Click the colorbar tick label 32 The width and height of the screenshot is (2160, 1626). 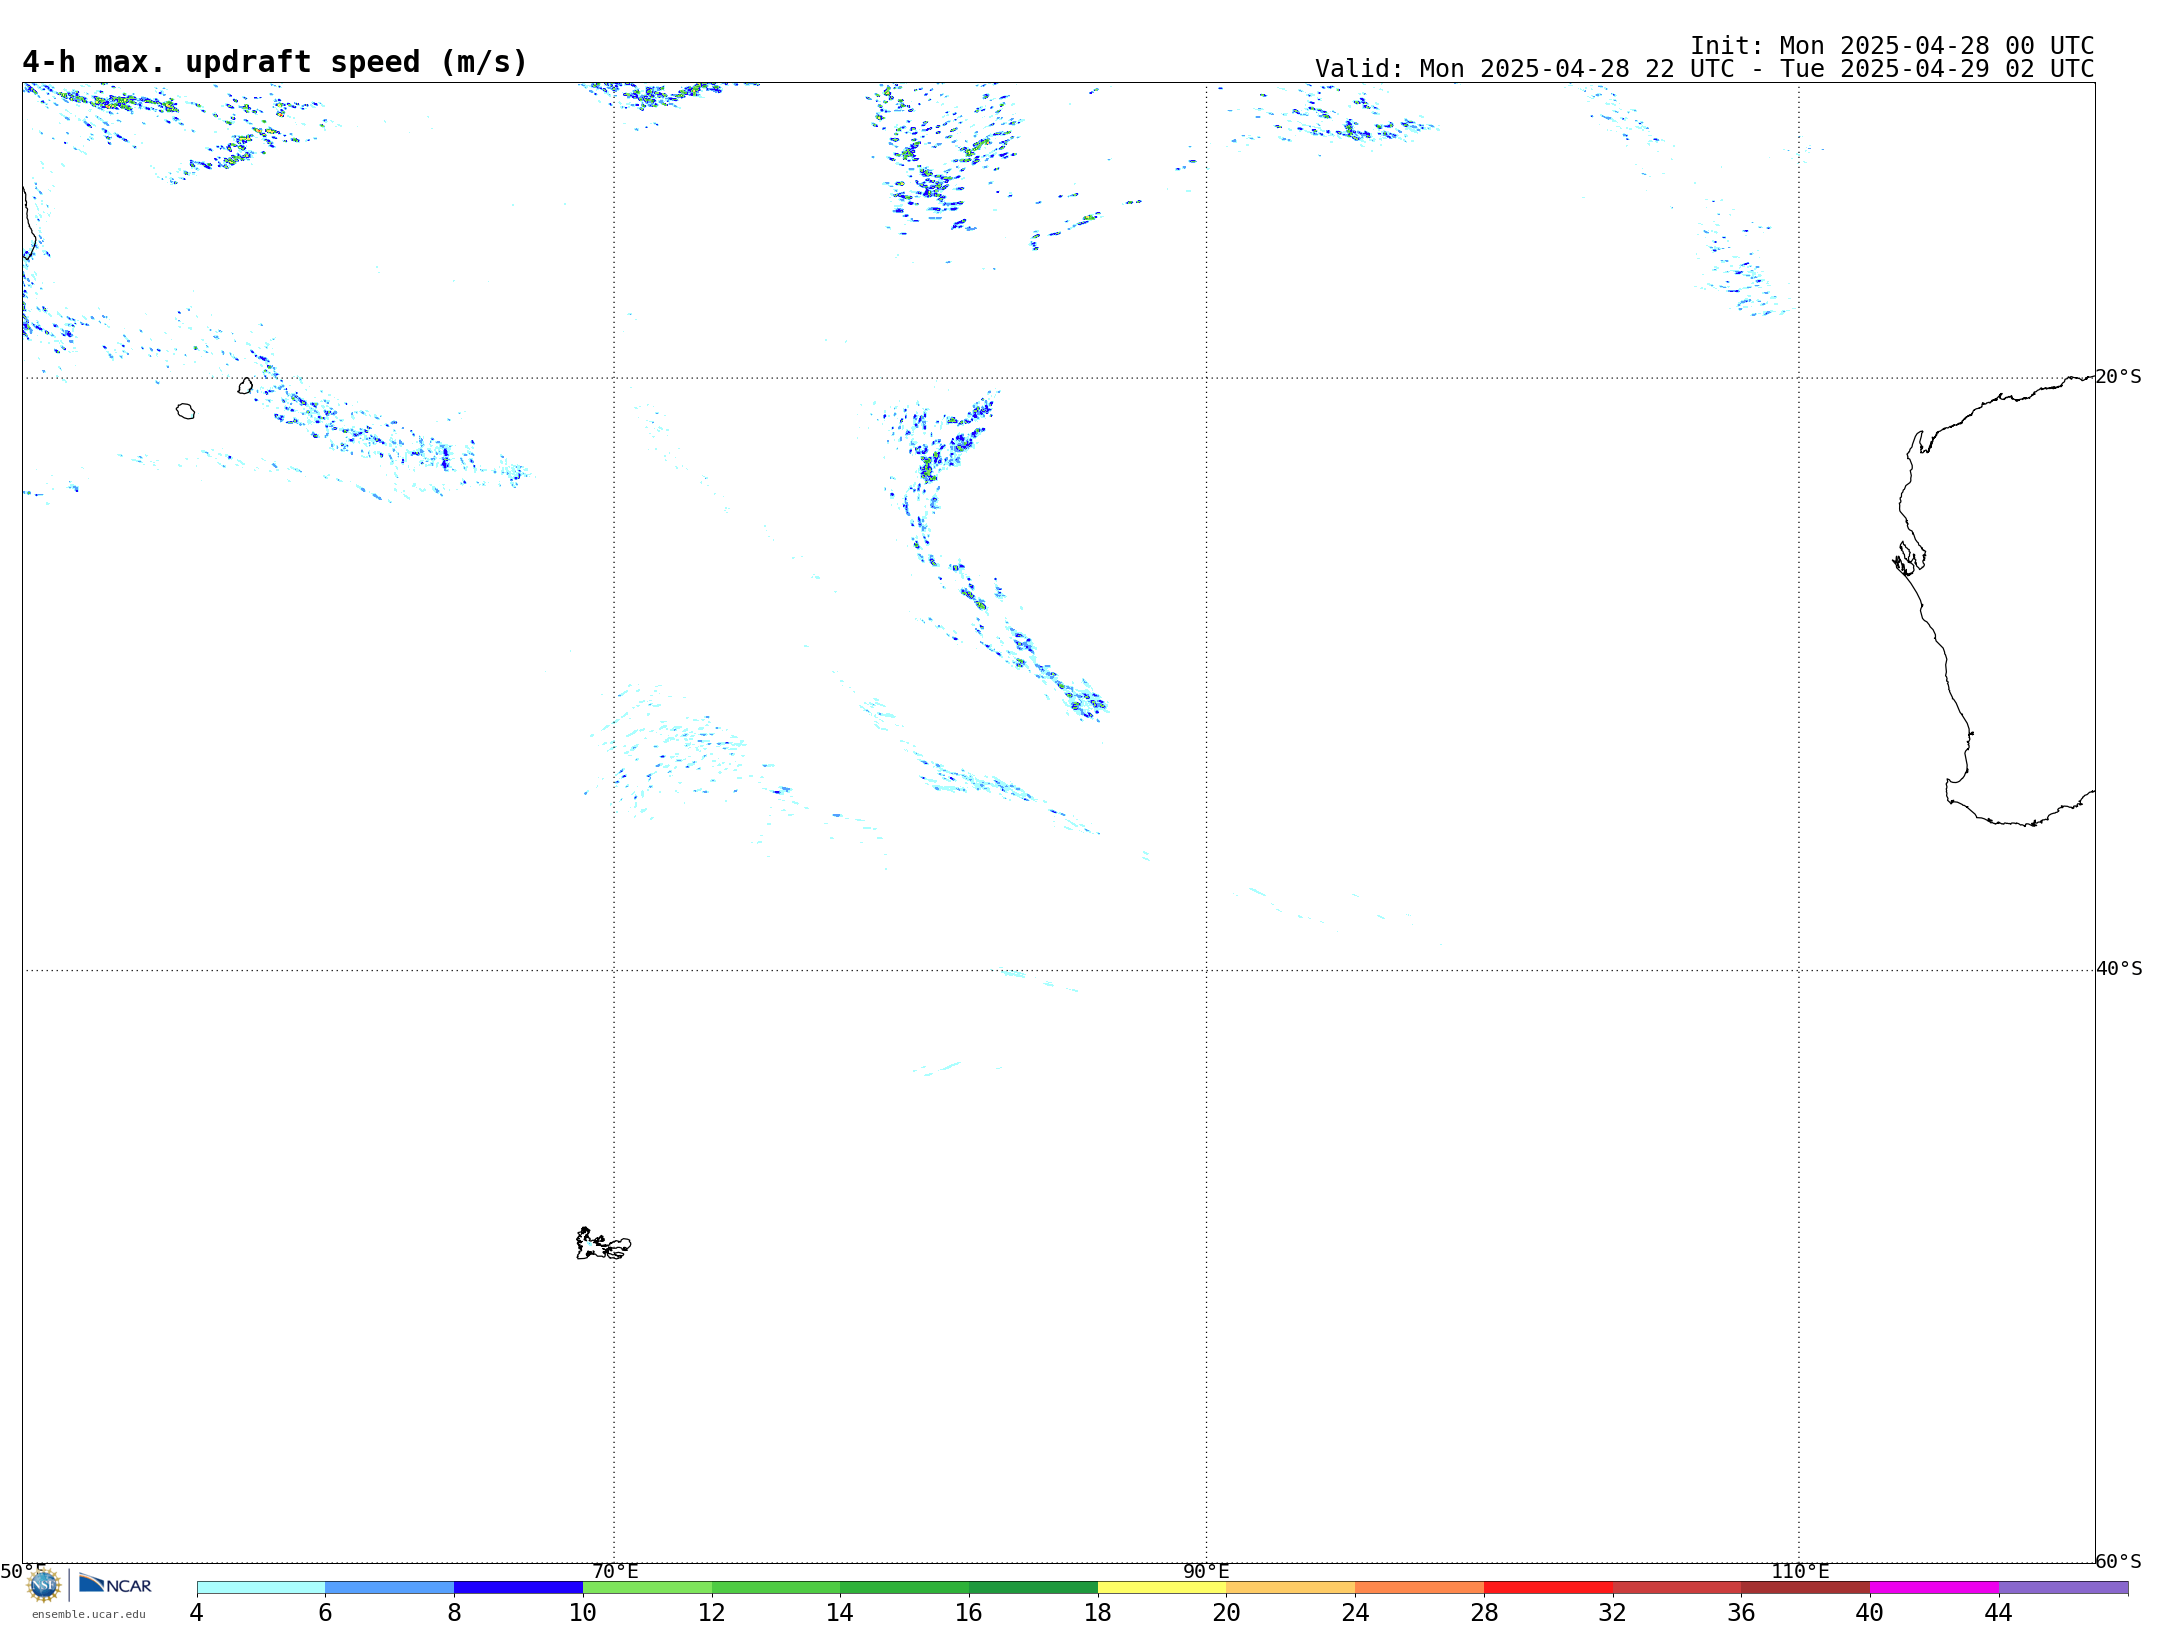click(1613, 1612)
